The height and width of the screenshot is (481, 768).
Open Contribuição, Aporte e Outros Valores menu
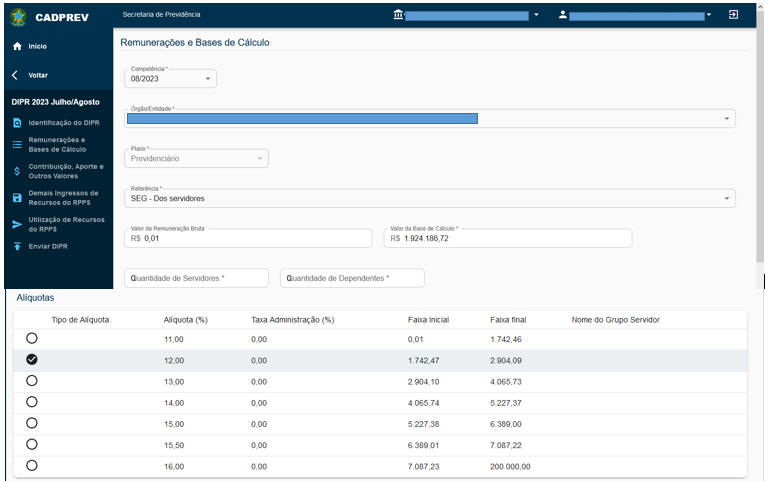65,171
